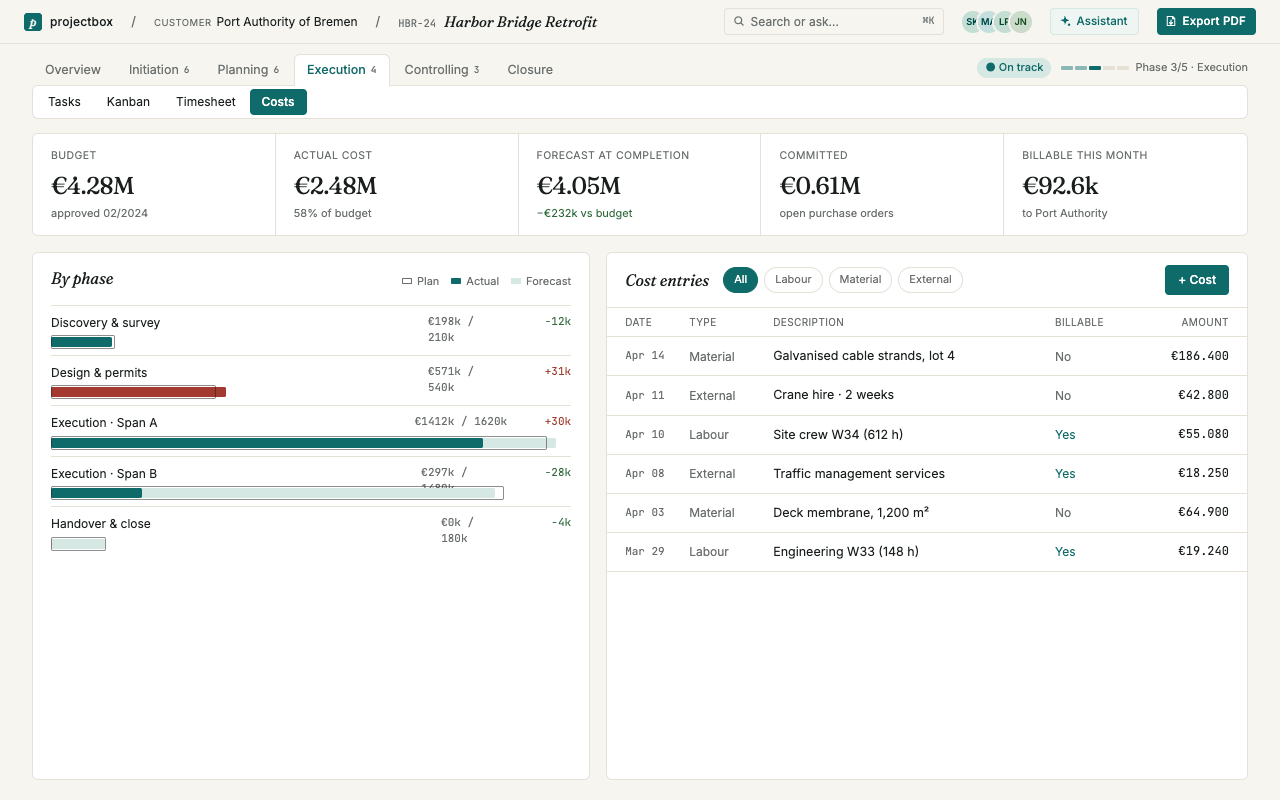Viewport: 1280px width, 800px height.
Task: Click the BUDGET '€4.28M' card
Action: pos(154,185)
